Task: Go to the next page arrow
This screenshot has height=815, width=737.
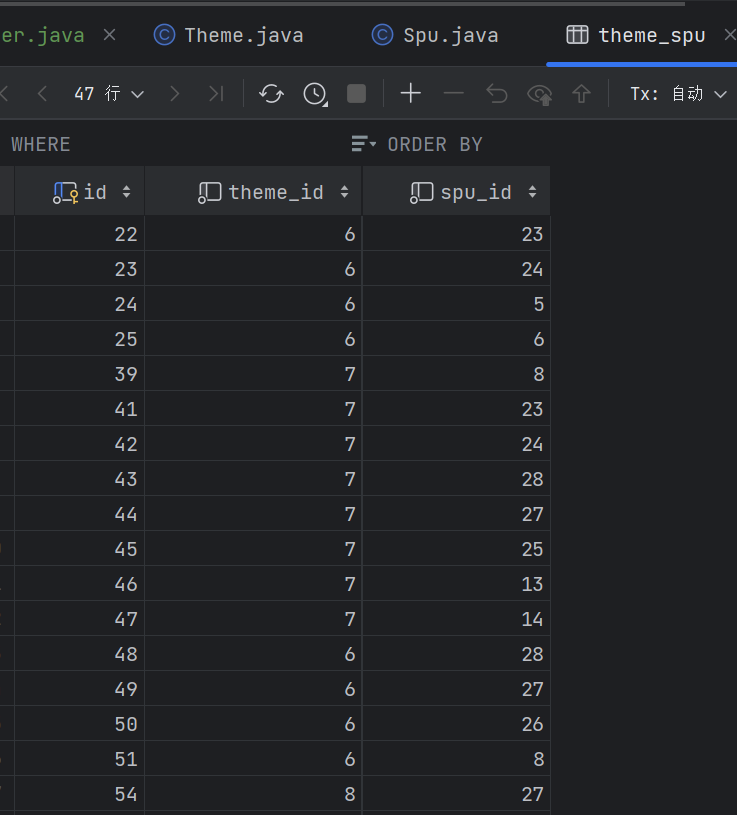Action: [x=175, y=94]
